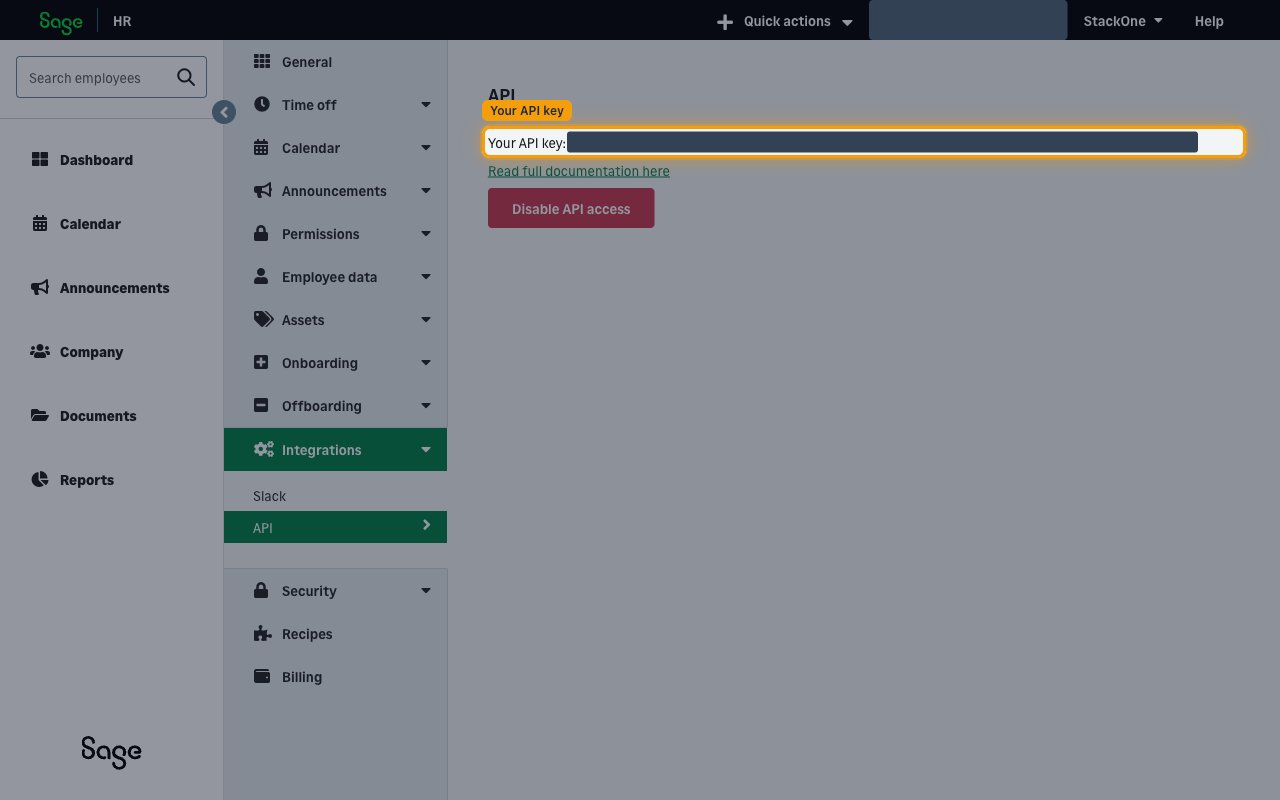Collapse the sidebar with the round arrow button
The height and width of the screenshot is (800, 1280).
tap(224, 113)
